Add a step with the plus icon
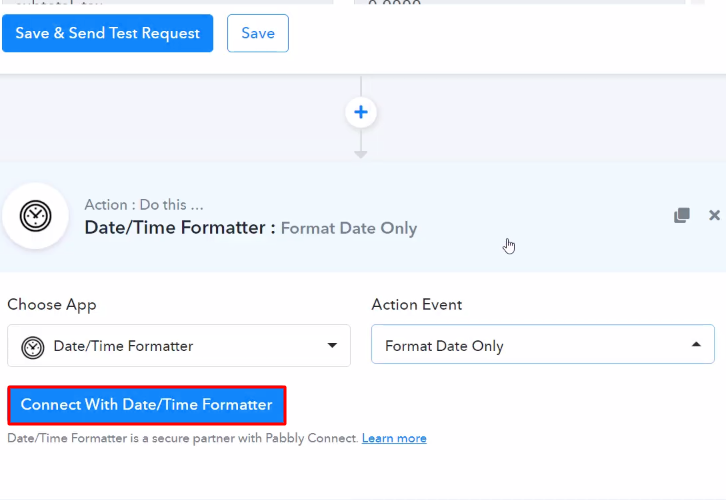This screenshot has width=726, height=500. (x=361, y=112)
